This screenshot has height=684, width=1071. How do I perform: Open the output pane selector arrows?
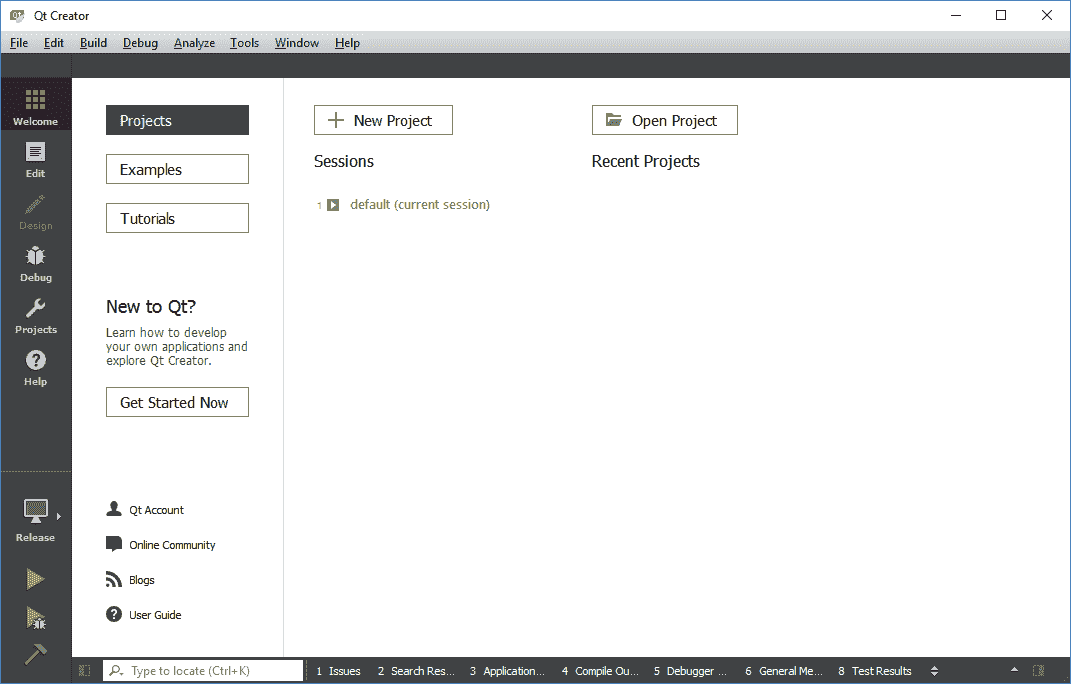(933, 671)
